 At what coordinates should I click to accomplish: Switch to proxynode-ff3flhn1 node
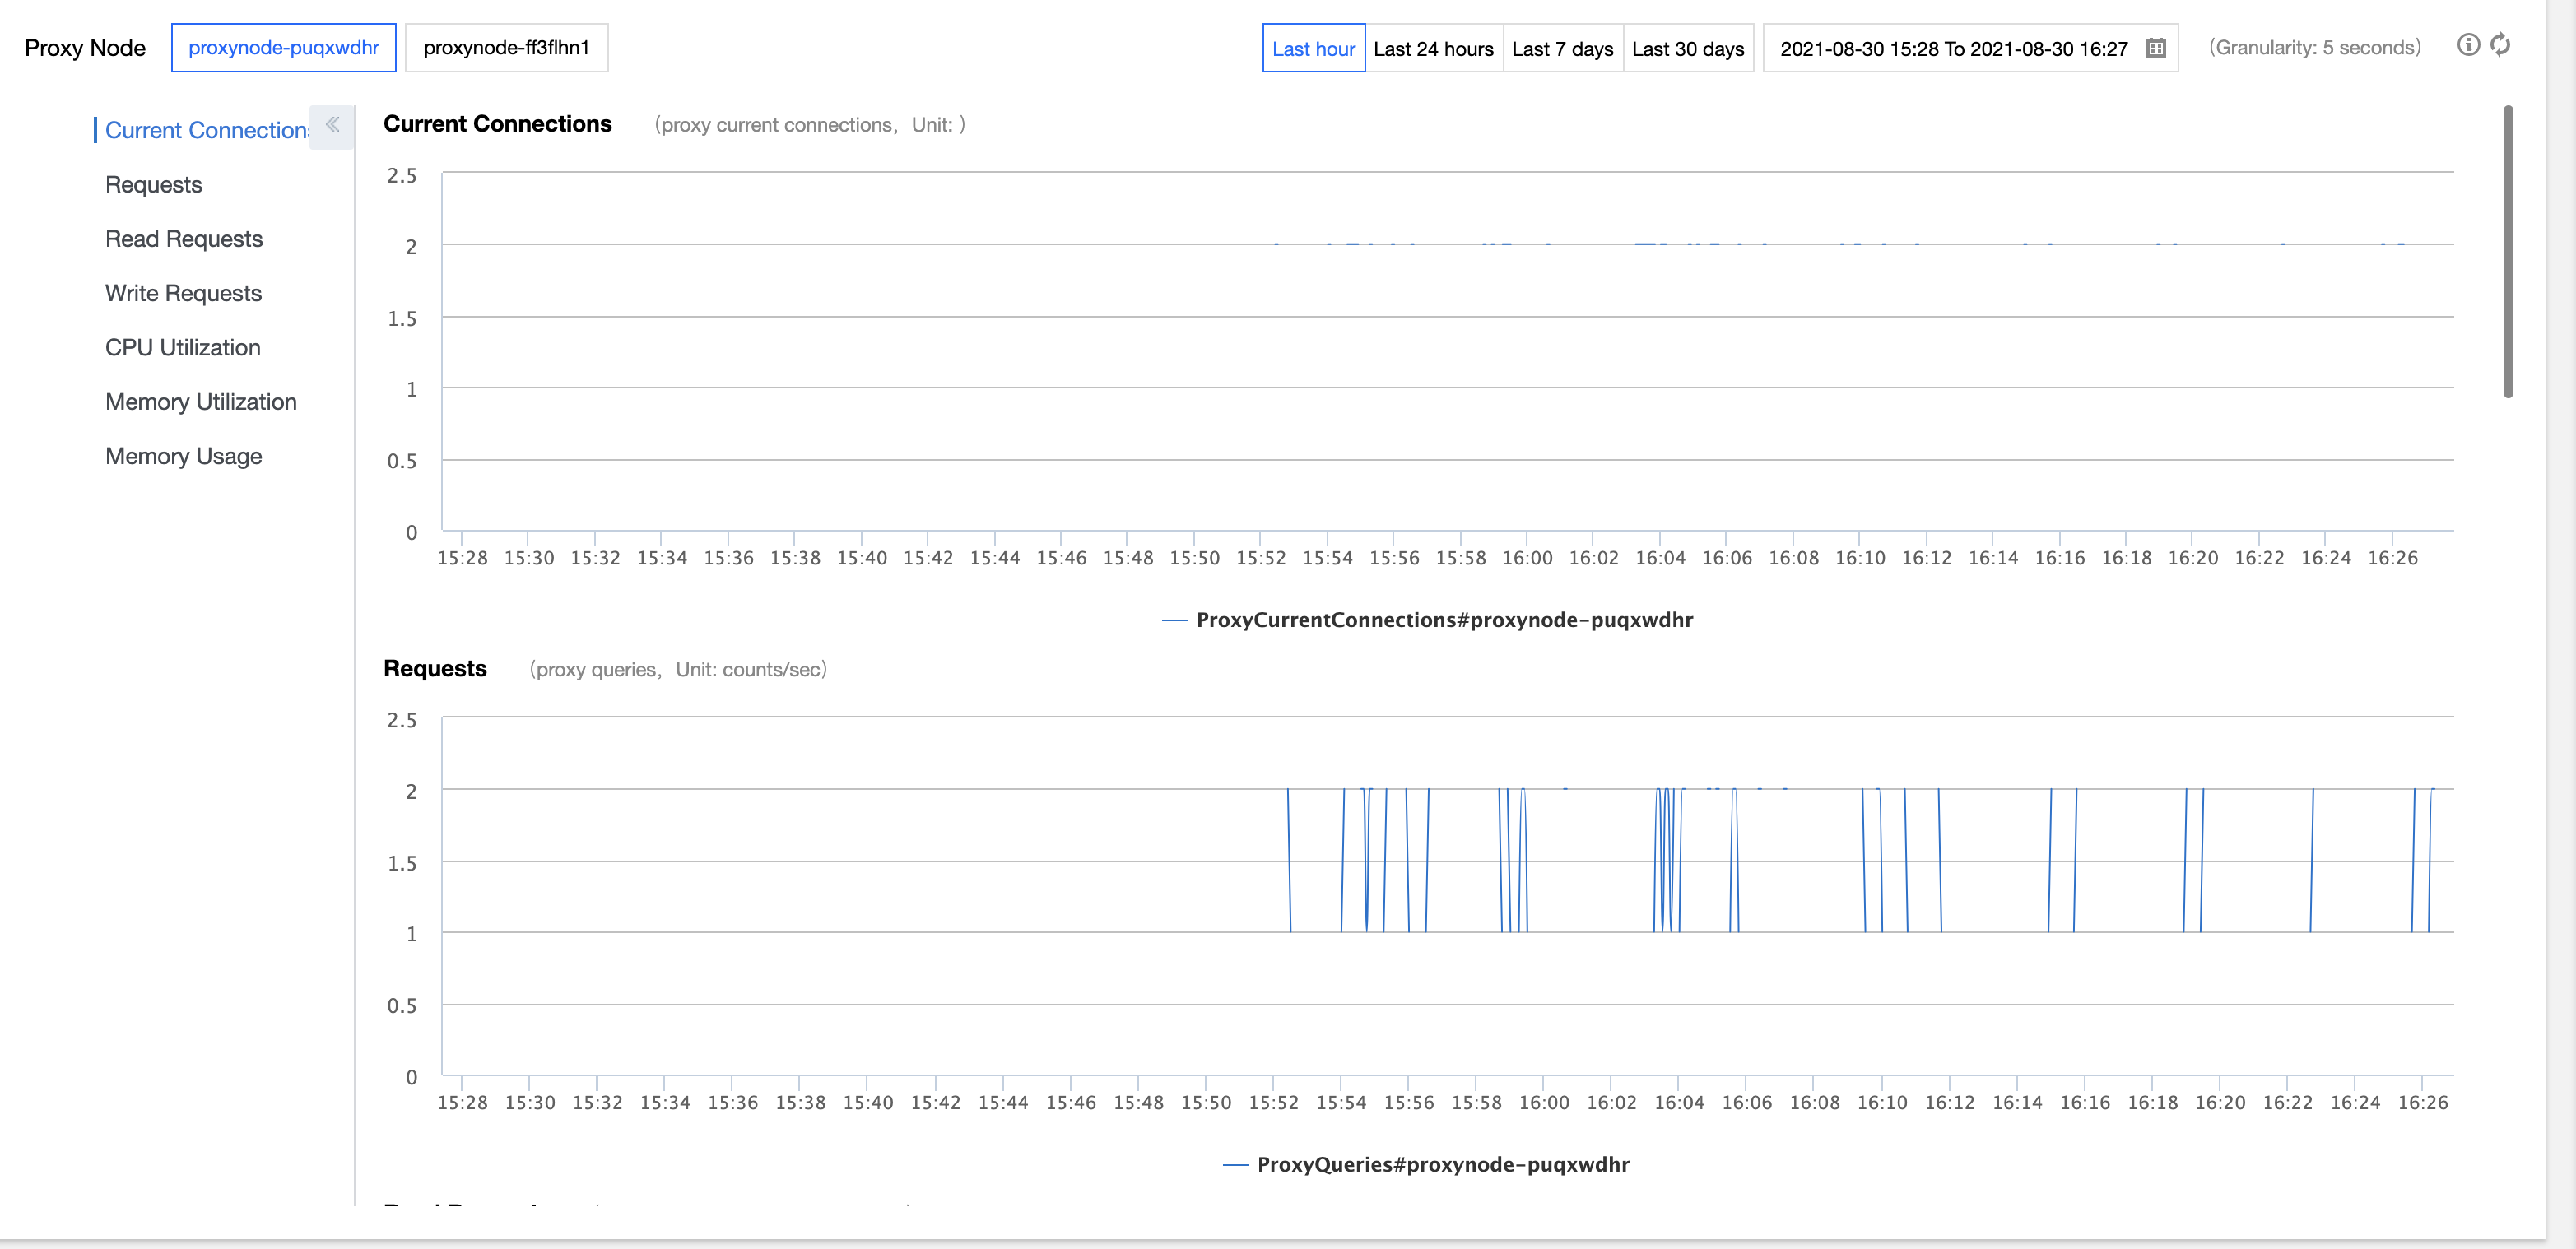pos(506,48)
